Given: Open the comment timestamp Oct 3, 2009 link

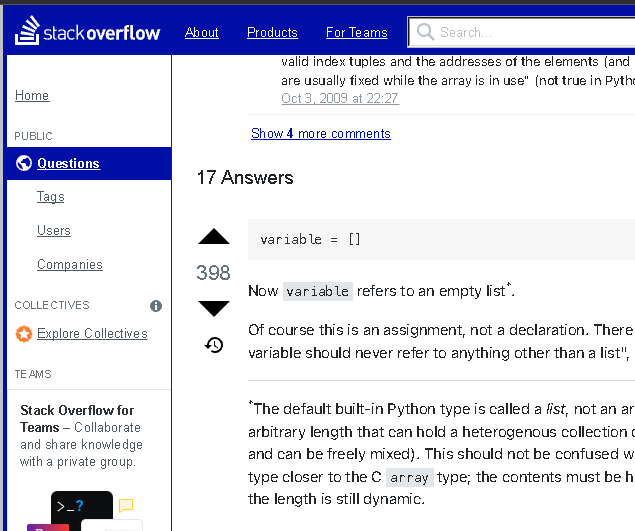Looking at the screenshot, I should click(x=340, y=98).
